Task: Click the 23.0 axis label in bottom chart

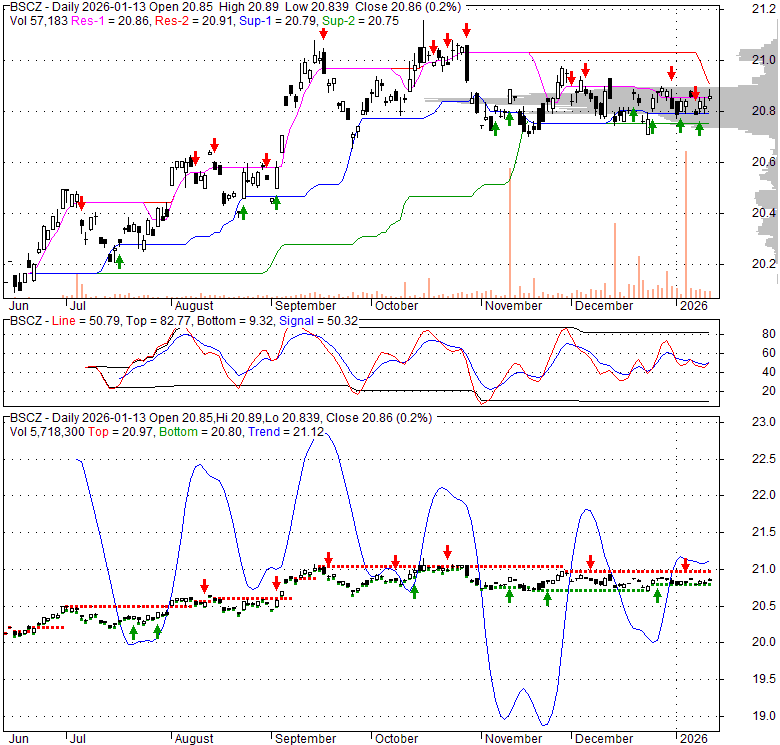Action: pos(764,422)
